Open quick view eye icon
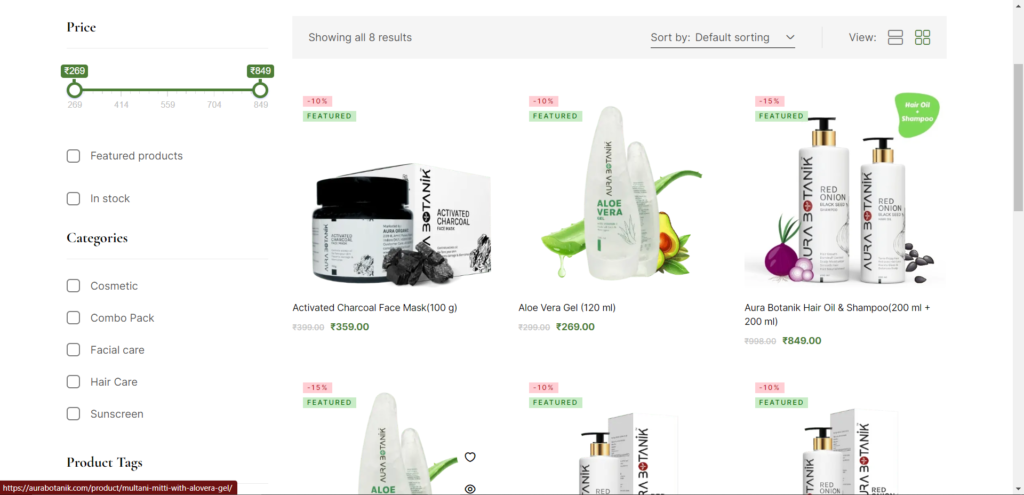 click(x=470, y=488)
